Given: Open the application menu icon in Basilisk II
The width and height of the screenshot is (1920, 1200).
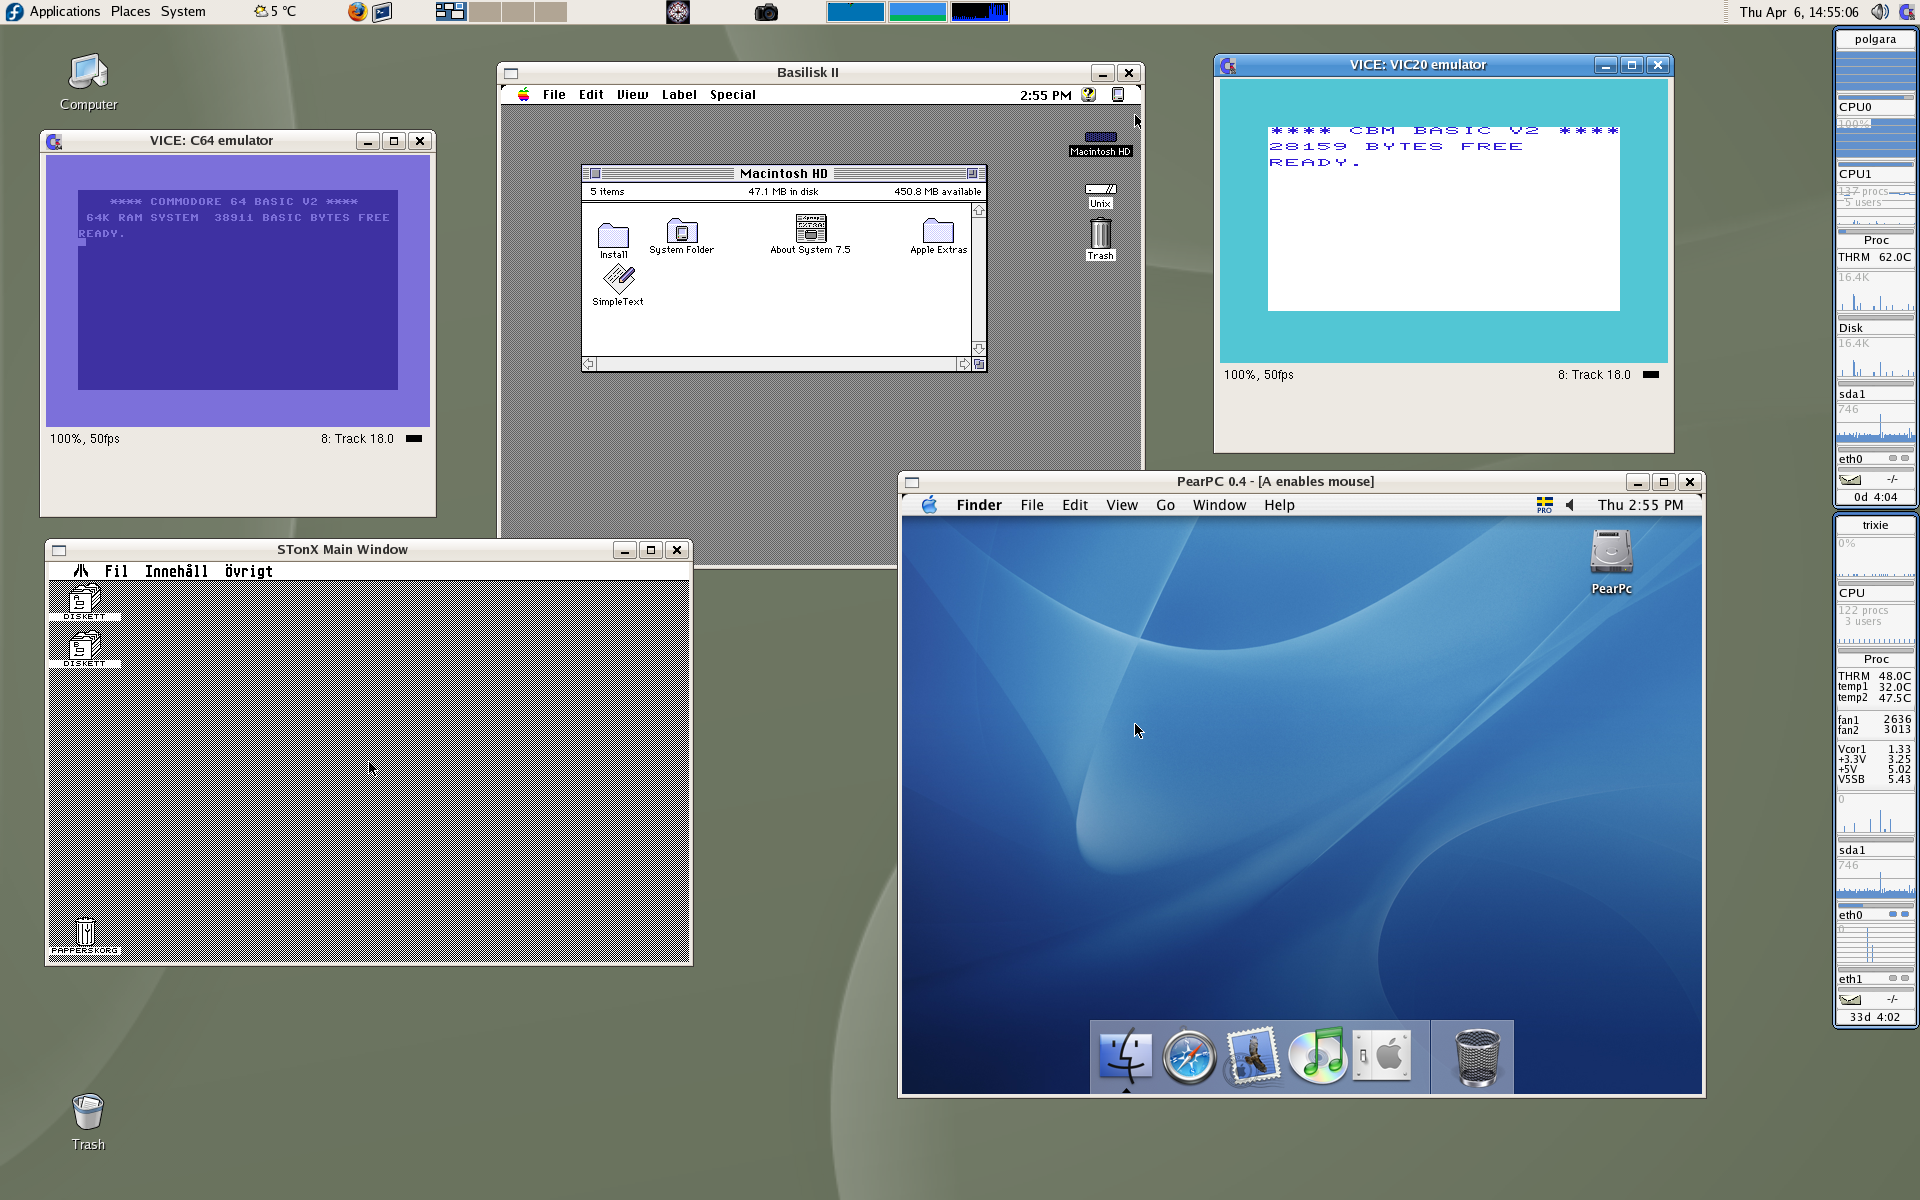Looking at the screenshot, I should point(1118,95).
